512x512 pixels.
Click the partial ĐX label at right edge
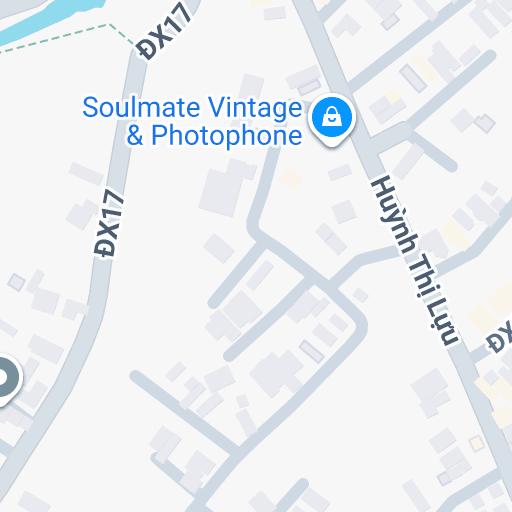[500, 337]
